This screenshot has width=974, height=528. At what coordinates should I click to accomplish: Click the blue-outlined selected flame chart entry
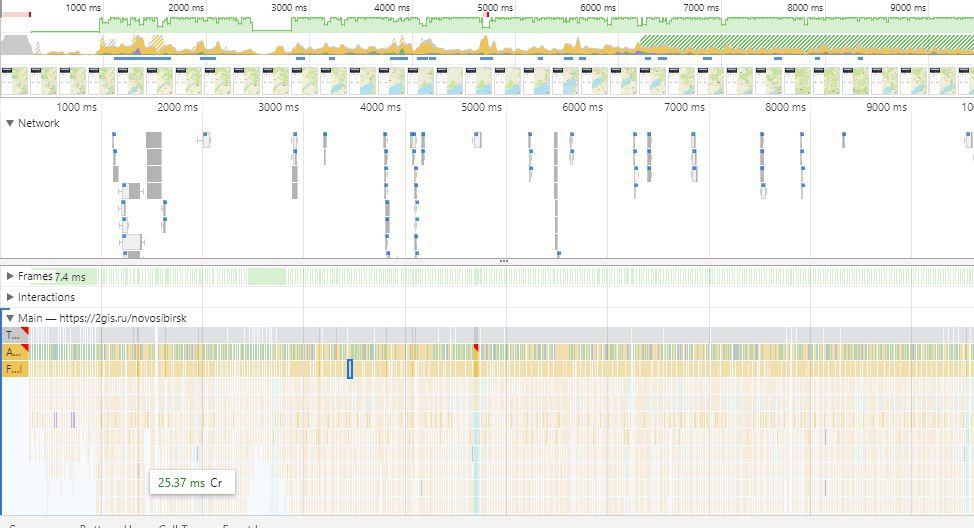350,369
